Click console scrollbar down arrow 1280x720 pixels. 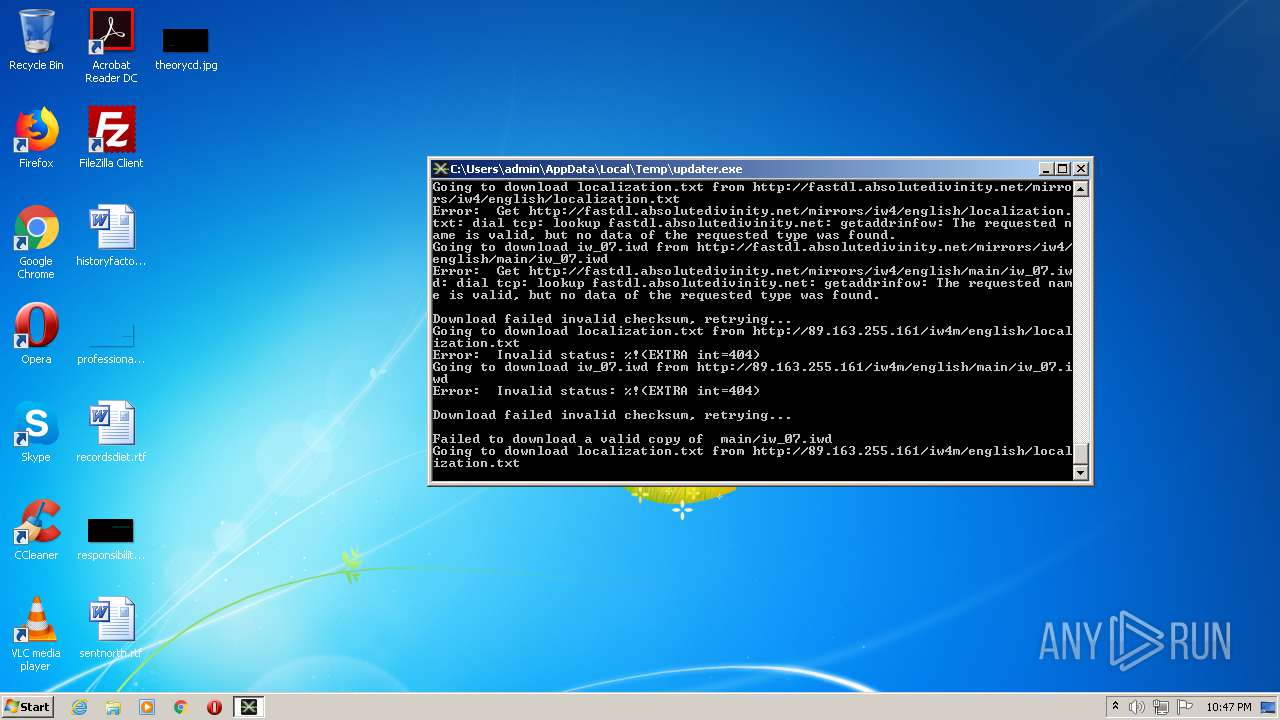(x=1081, y=473)
